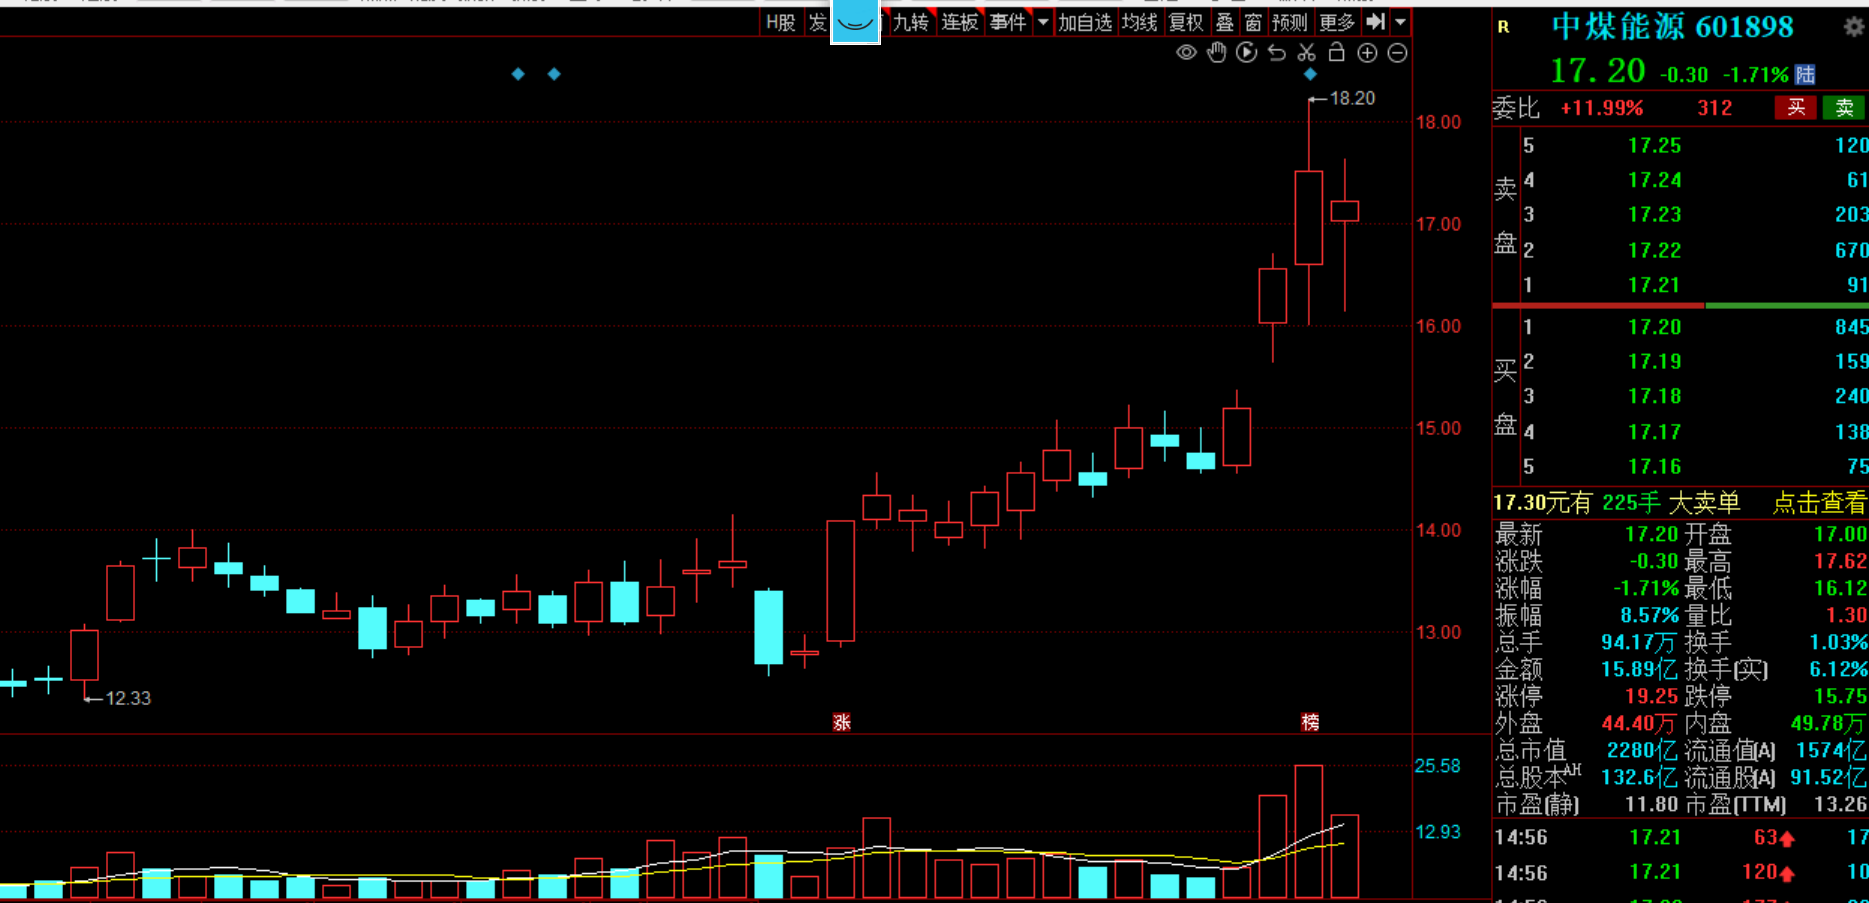Click the 12.33 low price label
Image resolution: width=1869 pixels, height=903 pixels.
[x=128, y=698]
